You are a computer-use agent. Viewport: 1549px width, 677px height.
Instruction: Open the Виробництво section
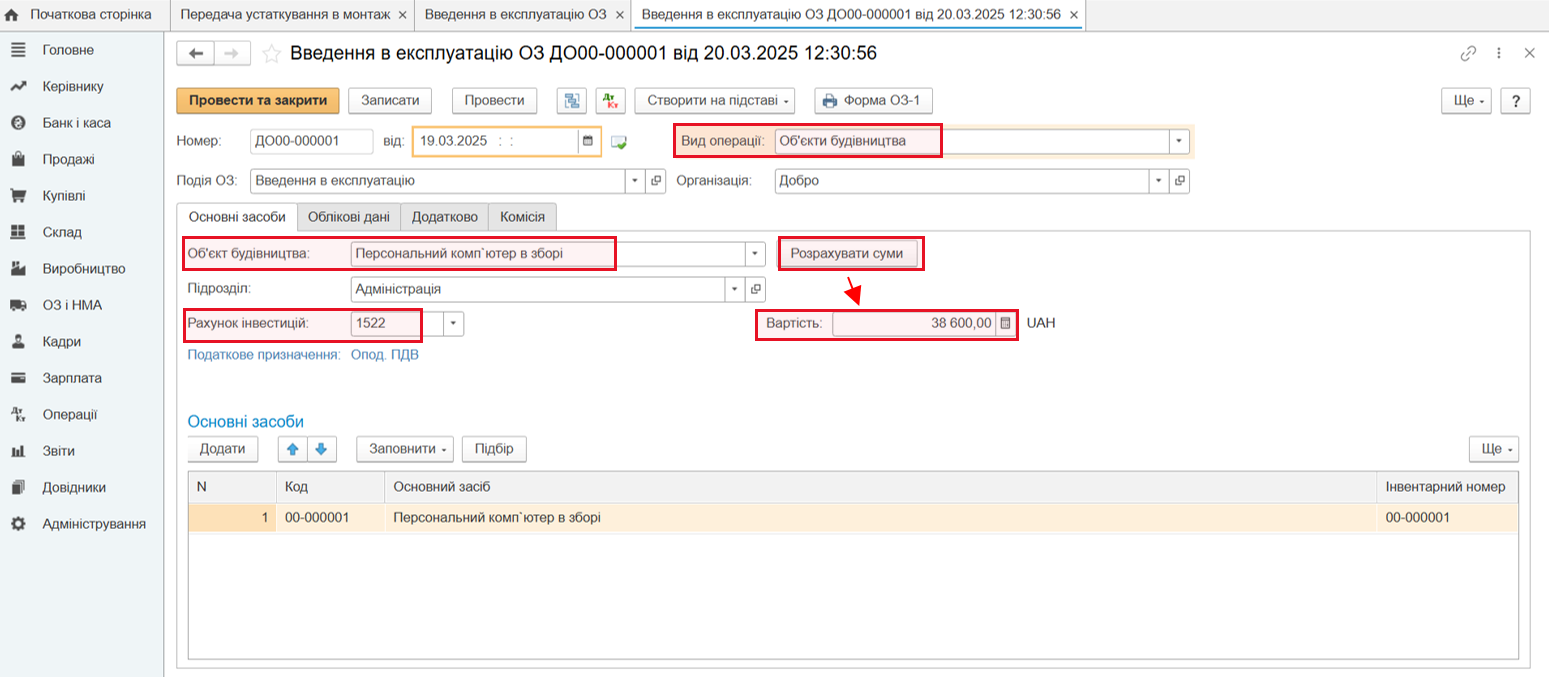pos(83,269)
